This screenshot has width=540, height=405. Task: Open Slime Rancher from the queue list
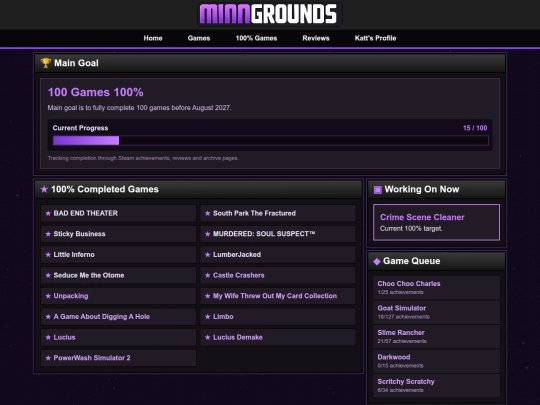point(436,336)
